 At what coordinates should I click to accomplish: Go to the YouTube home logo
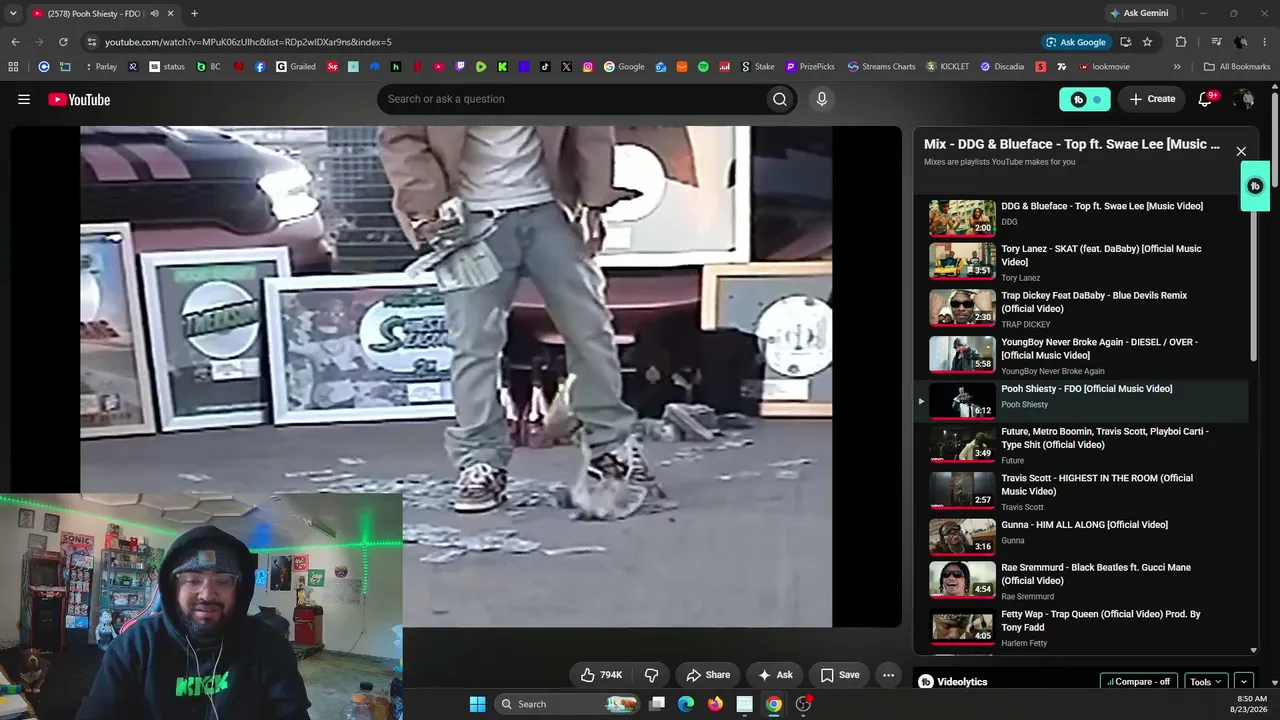pos(79,99)
